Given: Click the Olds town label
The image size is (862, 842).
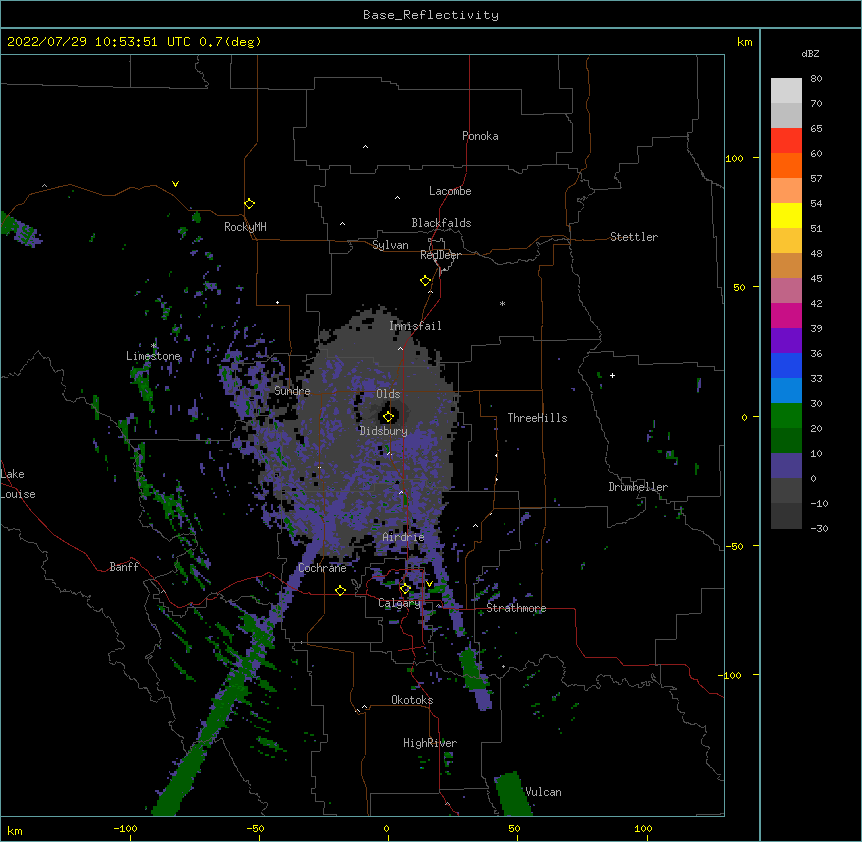Looking at the screenshot, I should tap(388, 394).
